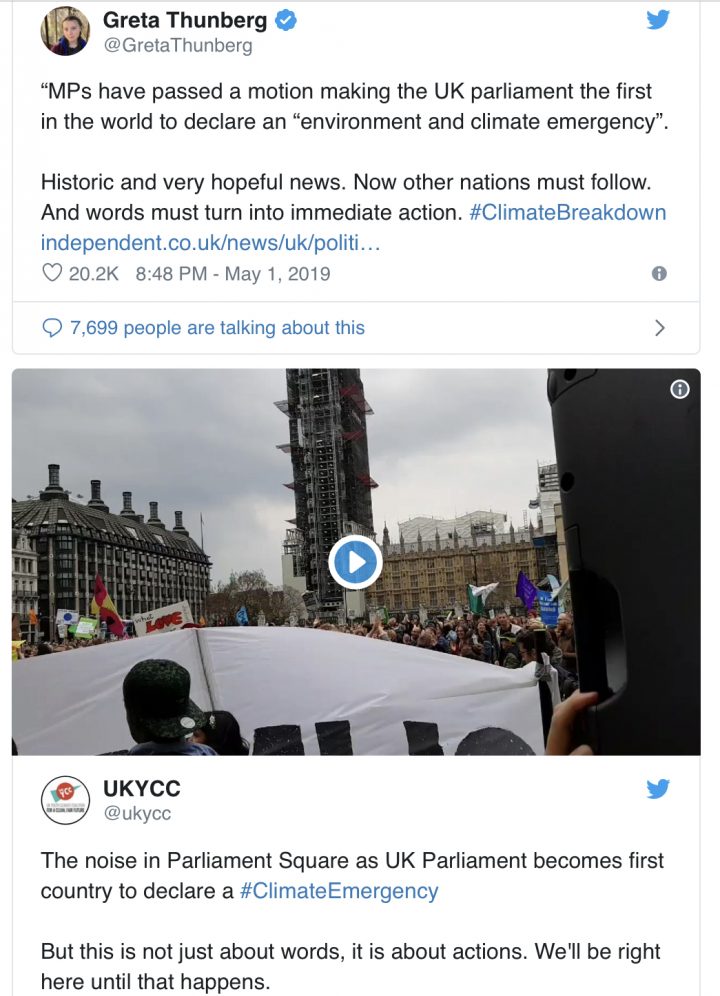Screen dimensions: 720x996
Task: Click the UKYCC logo avatar
Action: pyautogui.click(x=65, y=800)
